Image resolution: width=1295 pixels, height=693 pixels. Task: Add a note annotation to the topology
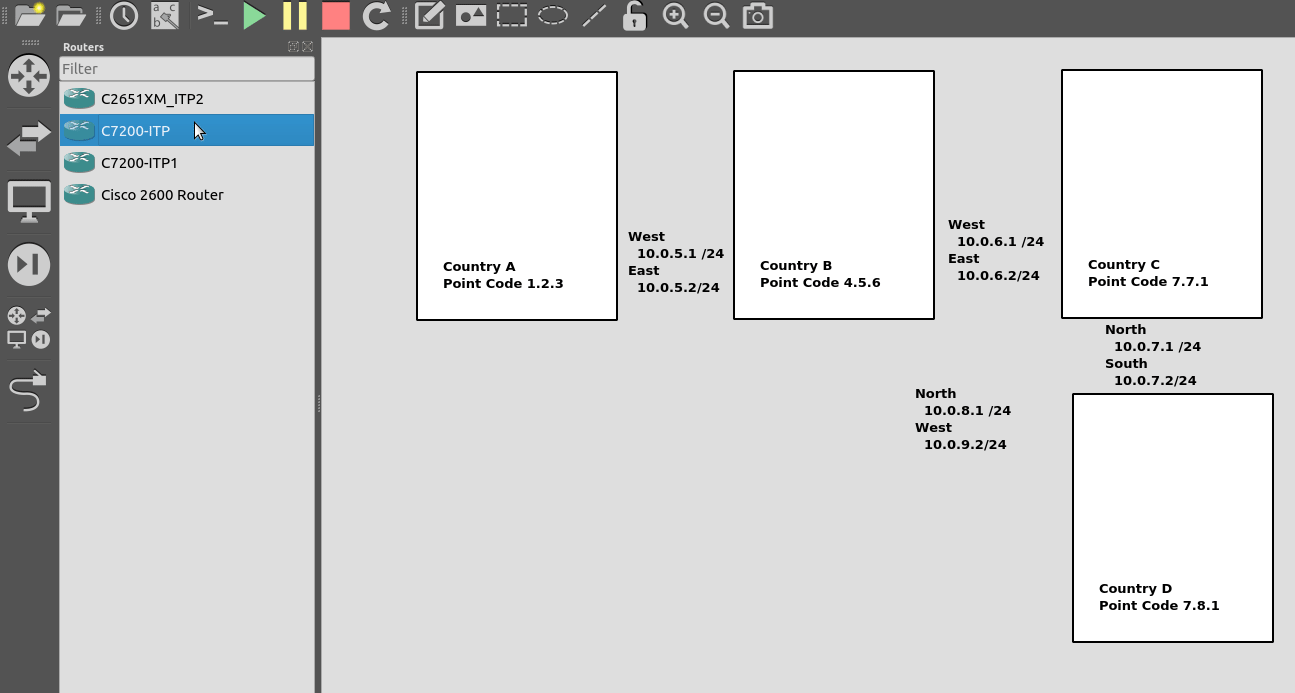[428, 16]
